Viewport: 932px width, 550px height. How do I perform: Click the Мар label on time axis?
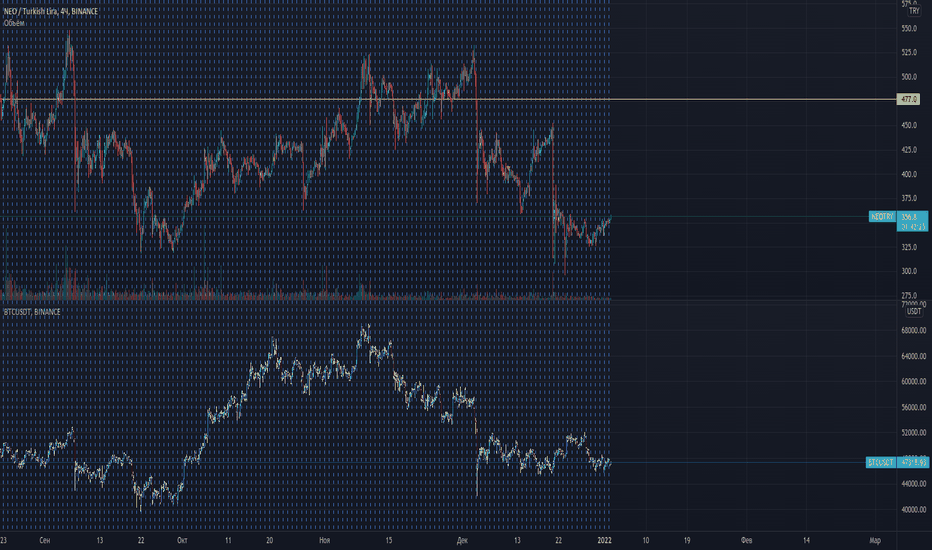click(x=875, y=540)
